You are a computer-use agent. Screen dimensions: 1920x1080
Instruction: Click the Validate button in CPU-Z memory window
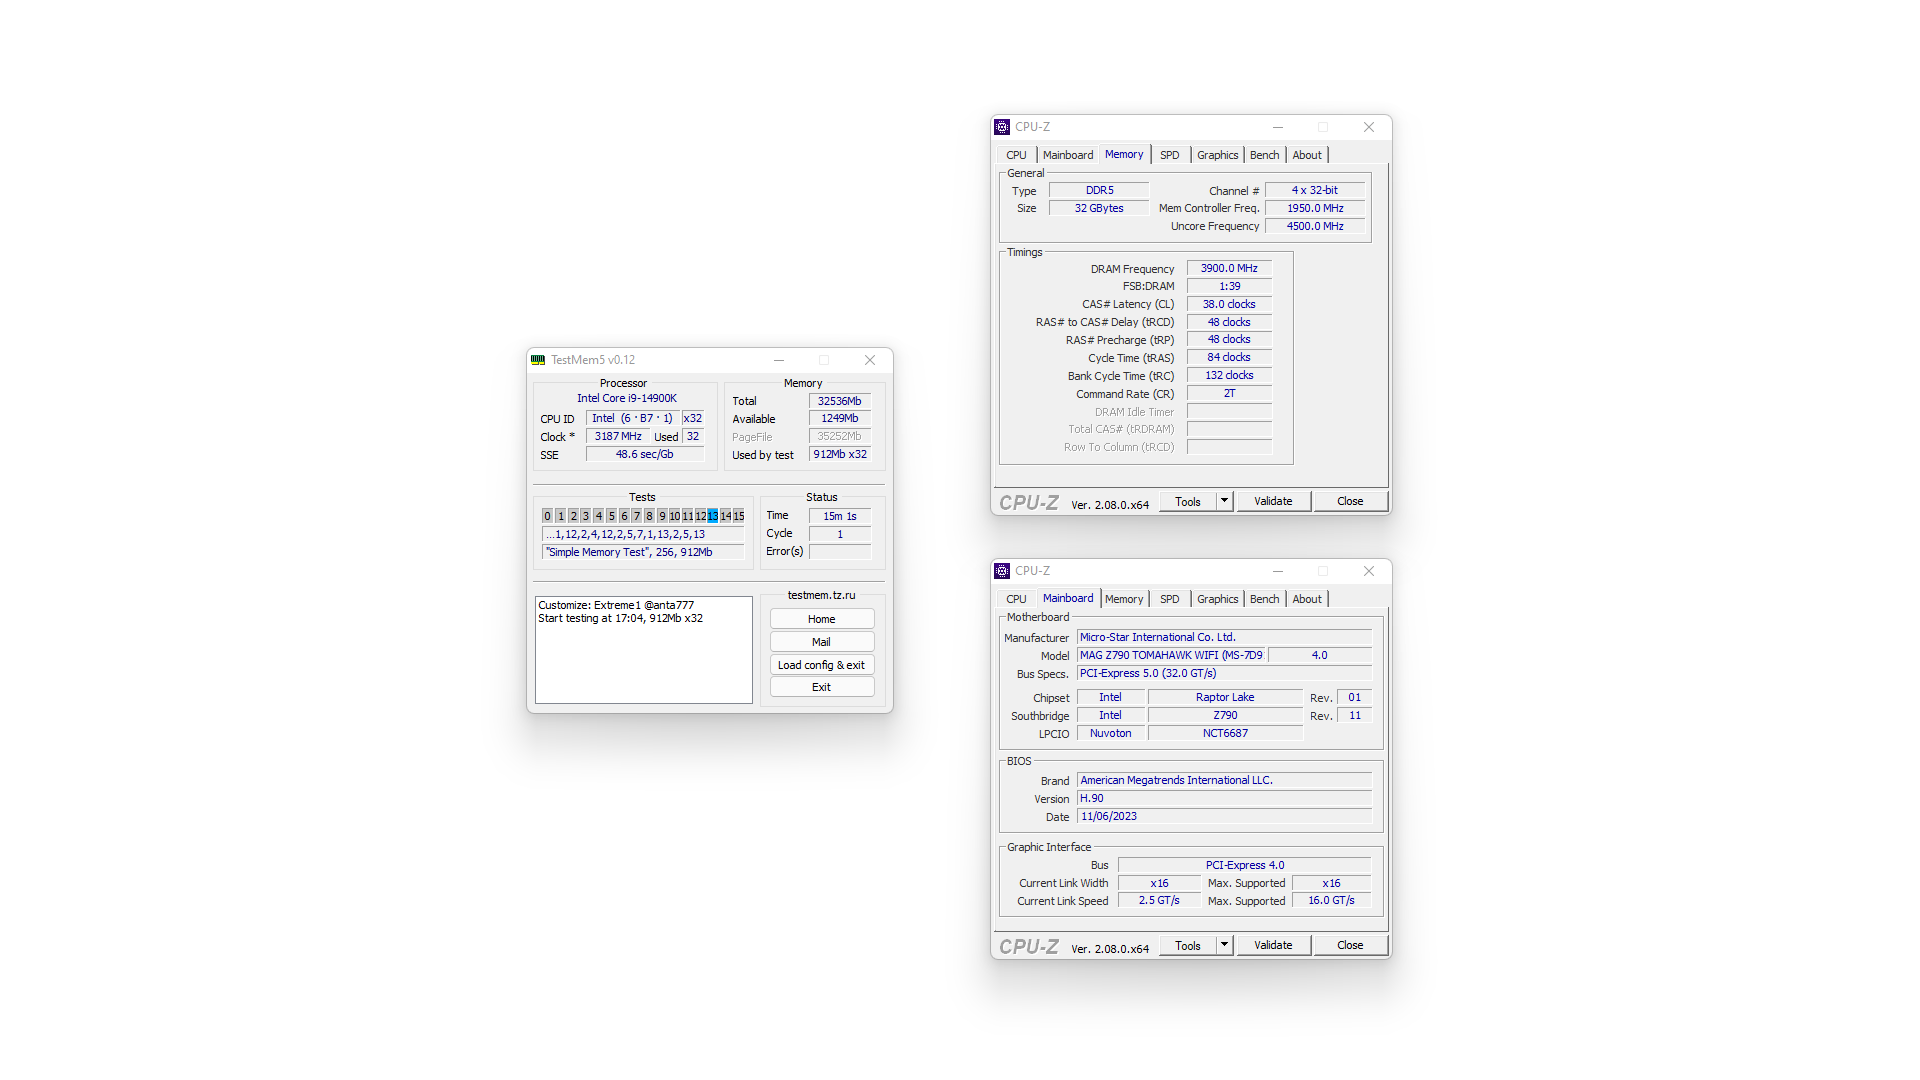[1273, 500]
